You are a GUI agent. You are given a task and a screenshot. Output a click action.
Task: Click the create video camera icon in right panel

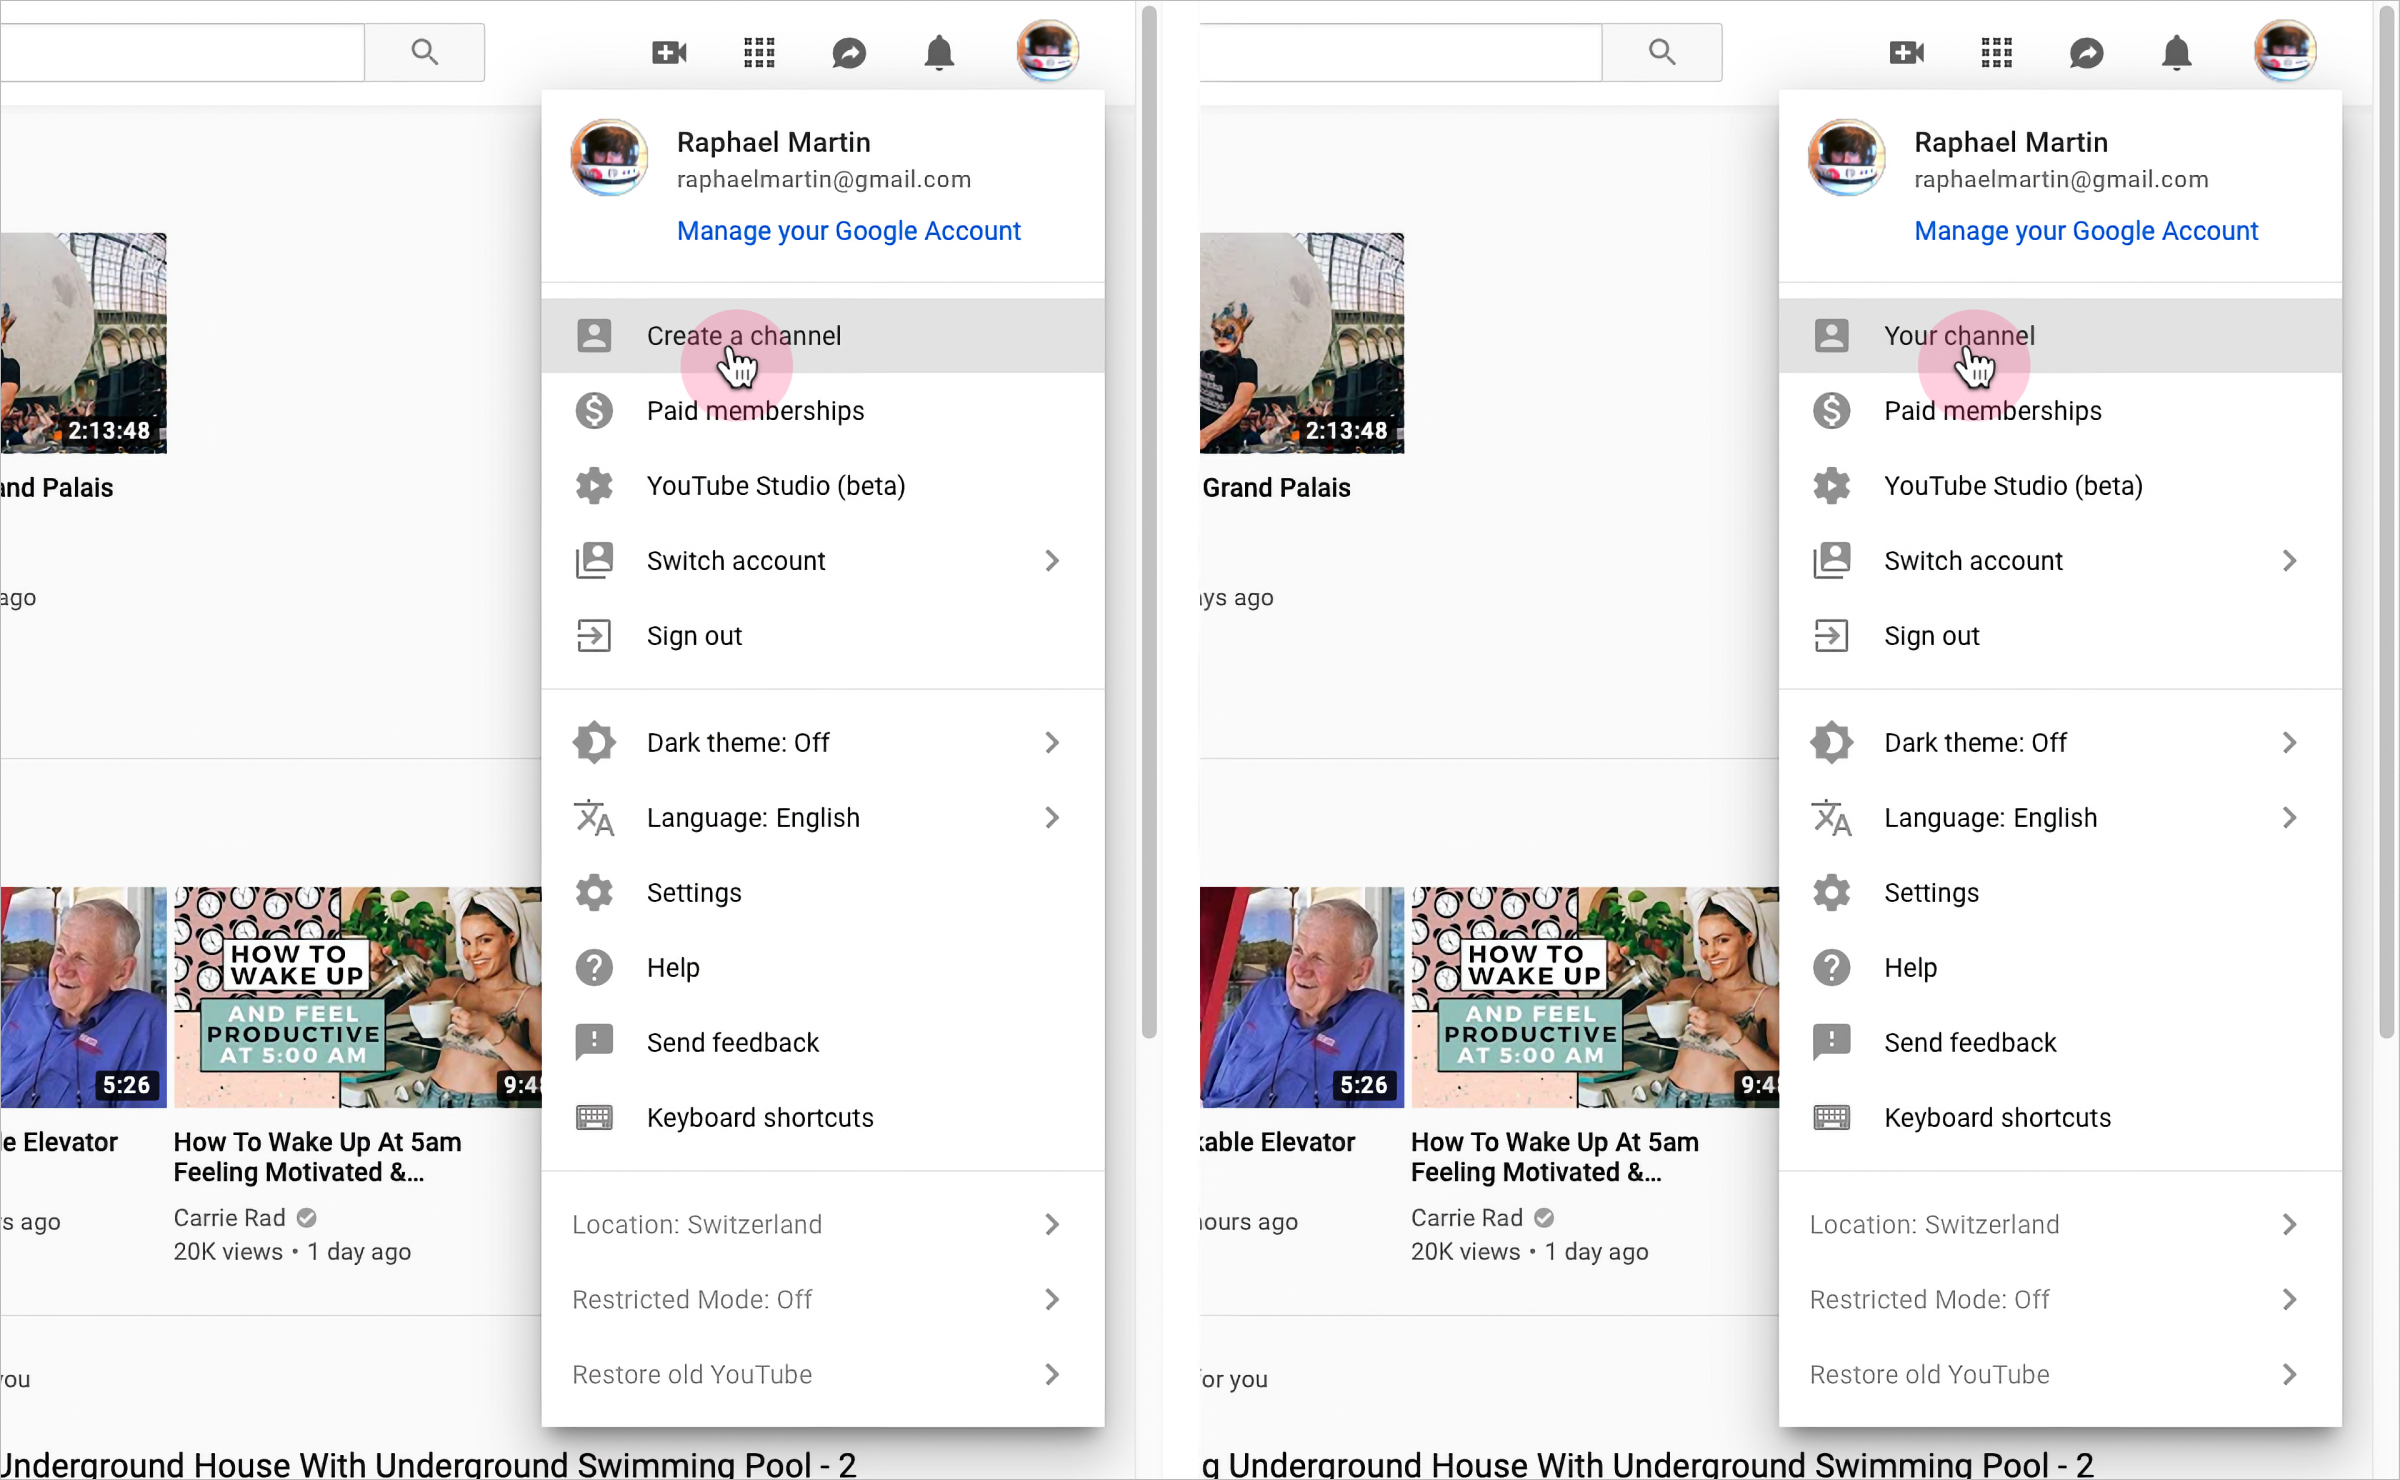tap(1907, 52)
